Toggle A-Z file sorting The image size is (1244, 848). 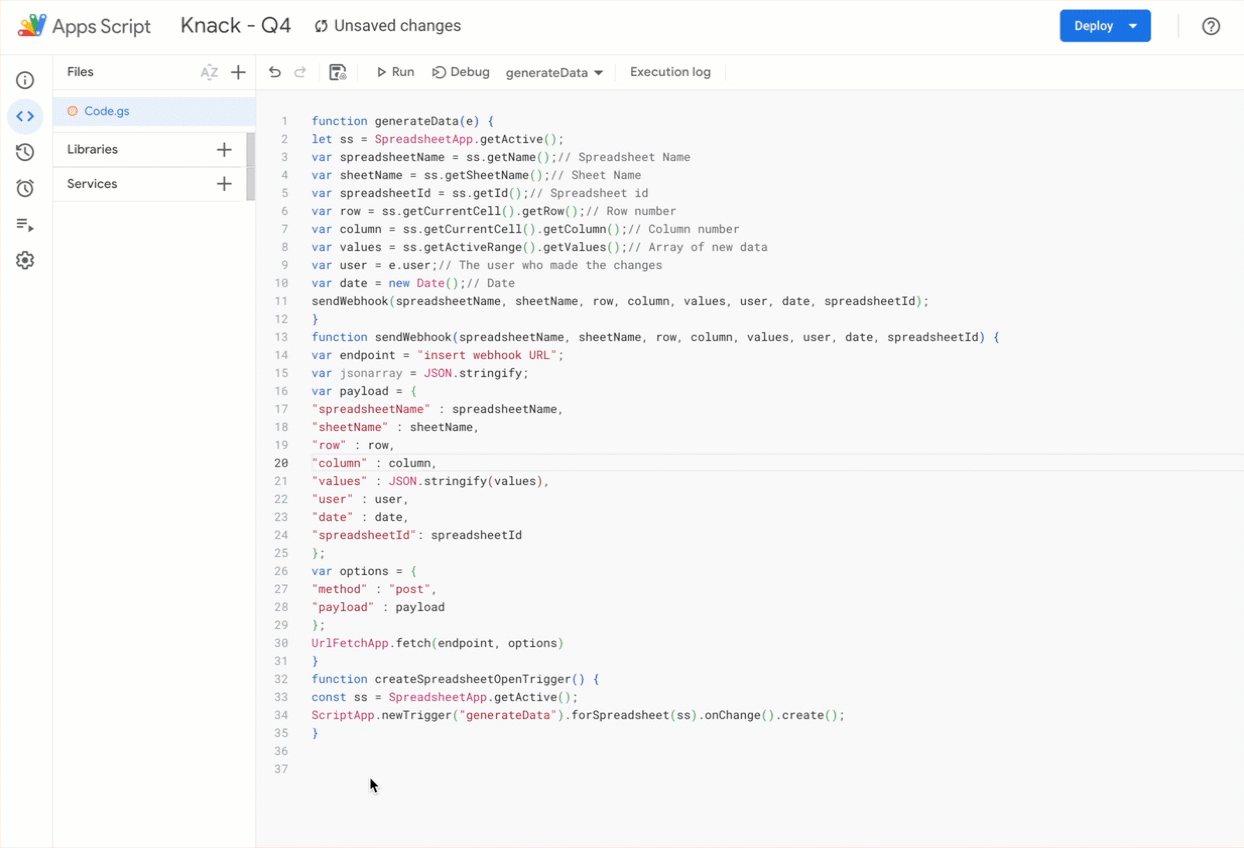pos(209,71)
